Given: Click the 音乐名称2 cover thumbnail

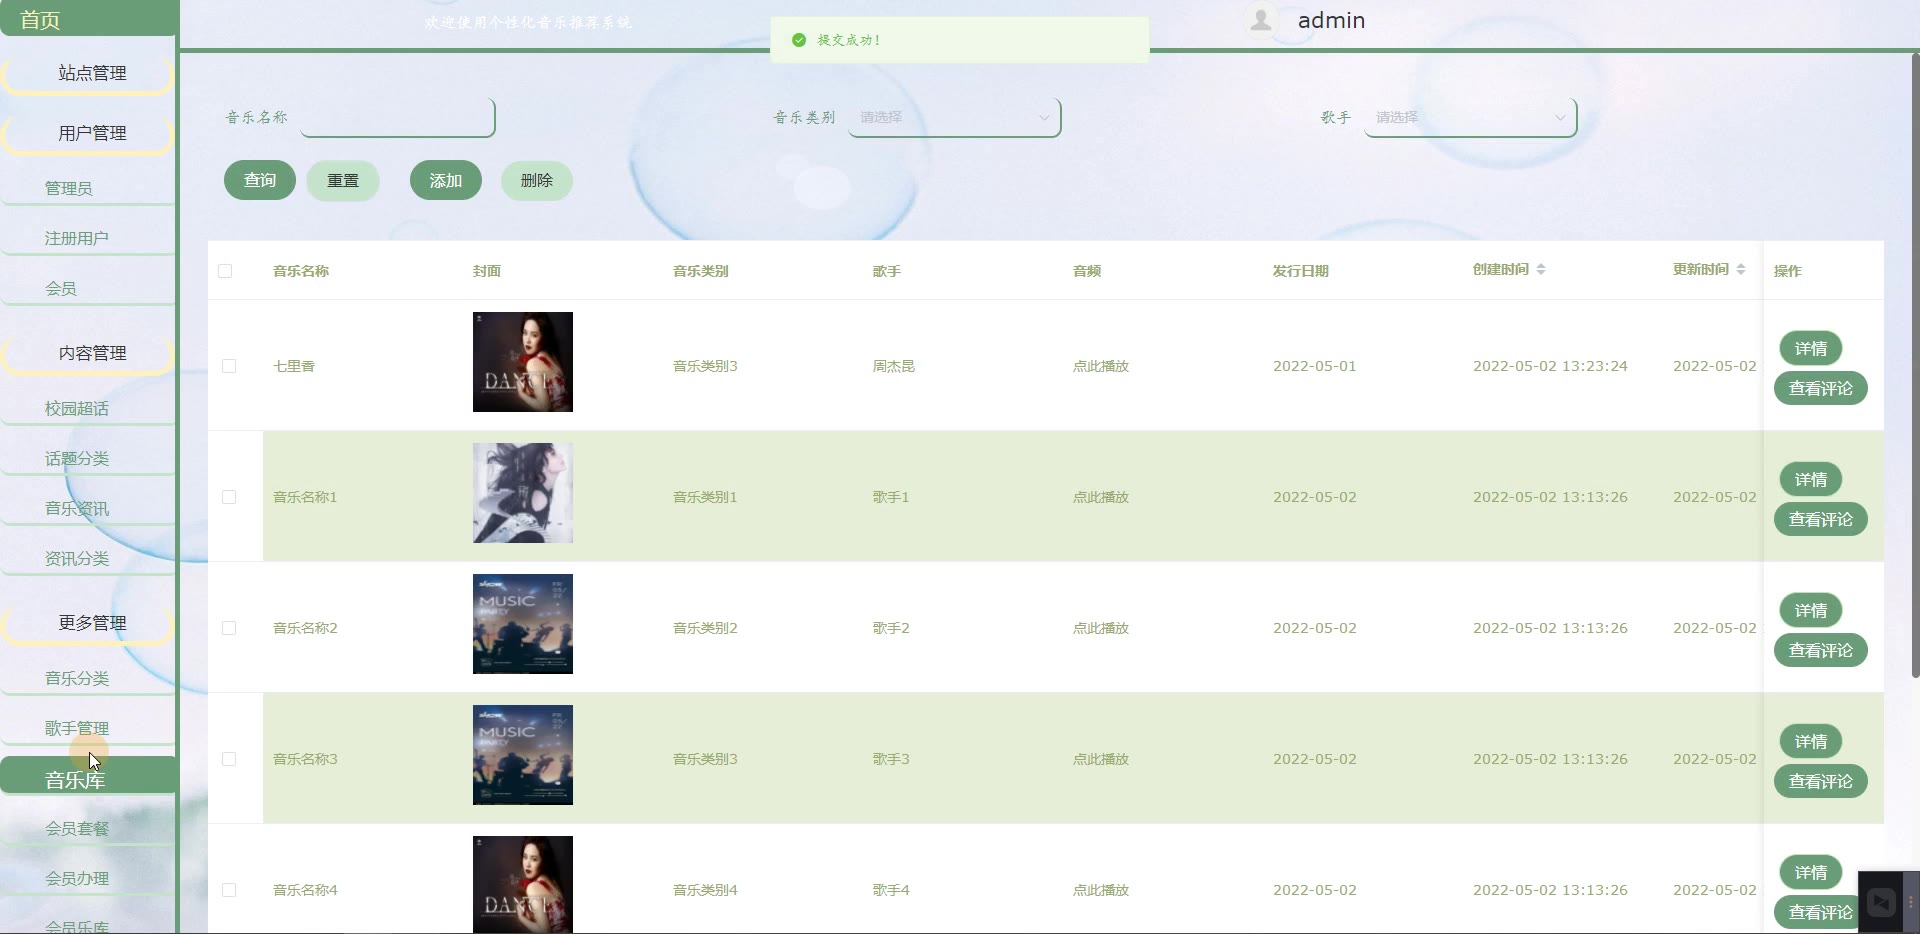Looking at the screenshot, I should pos(523,624).
